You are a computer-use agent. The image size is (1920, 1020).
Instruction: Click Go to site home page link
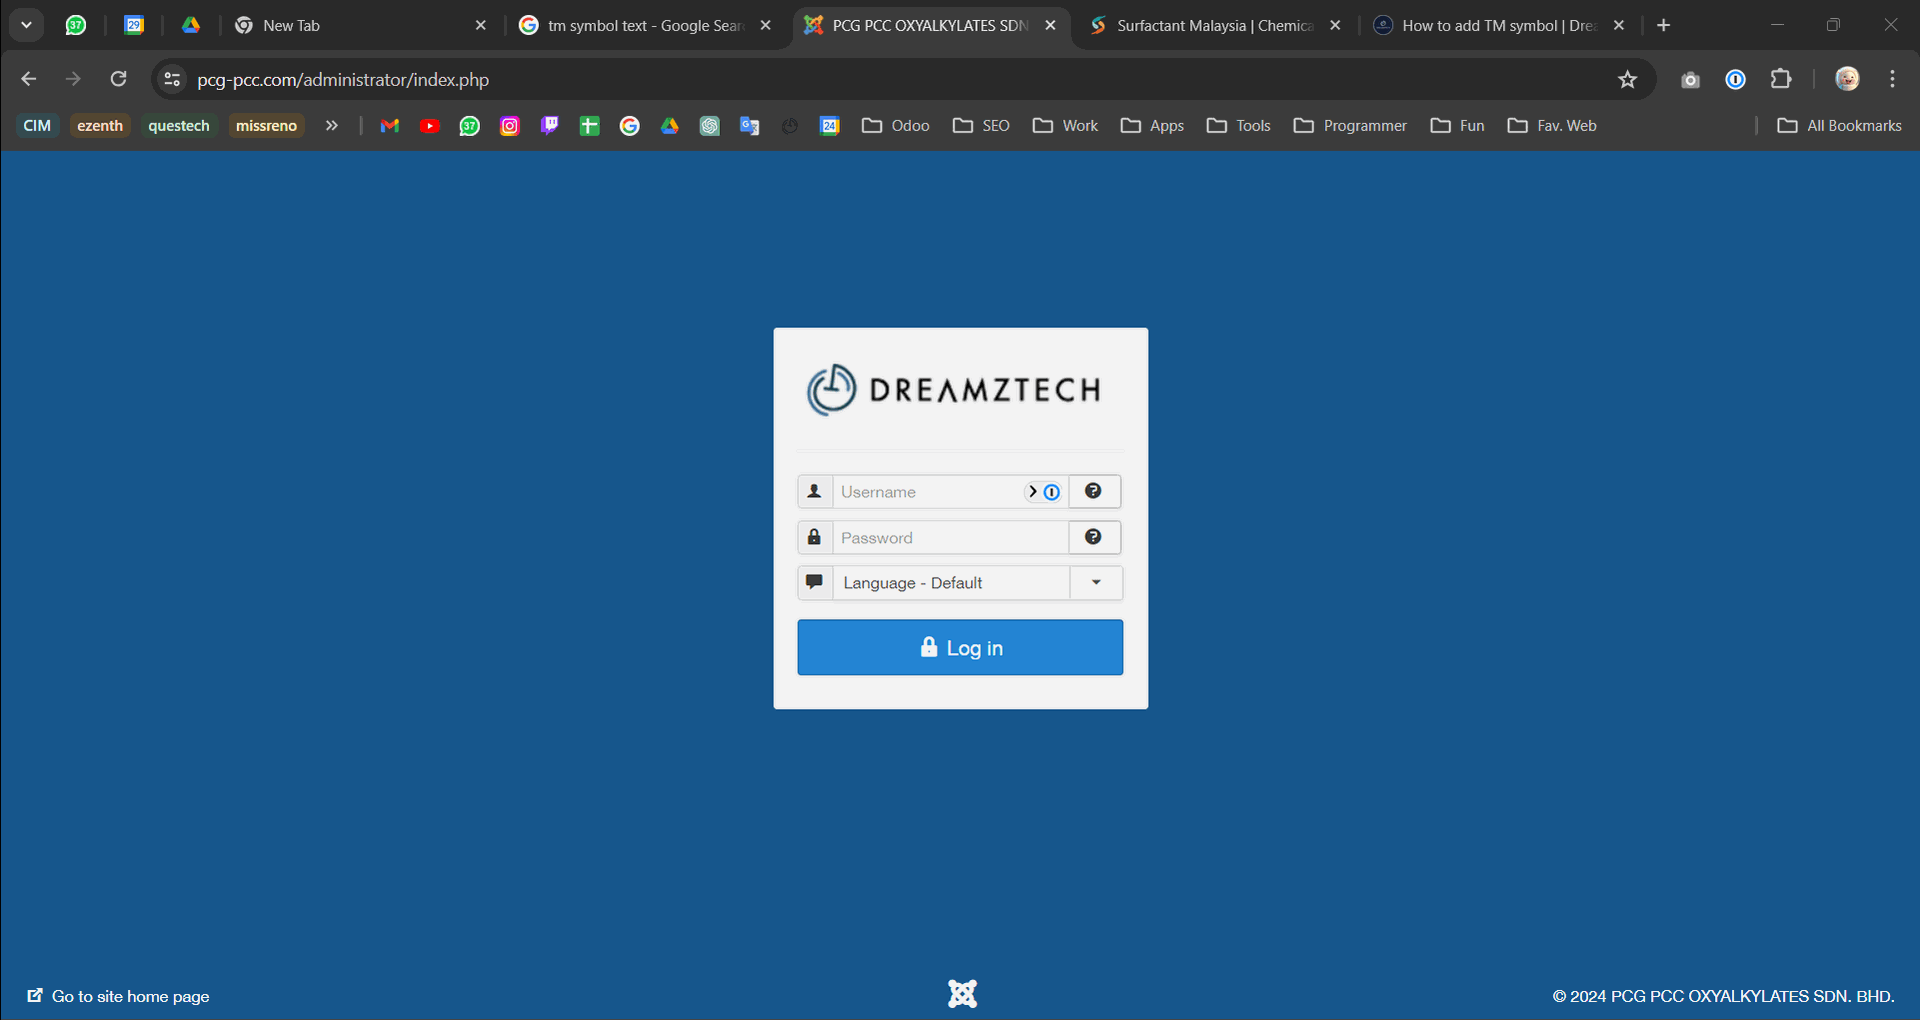[x=118, y=996]
